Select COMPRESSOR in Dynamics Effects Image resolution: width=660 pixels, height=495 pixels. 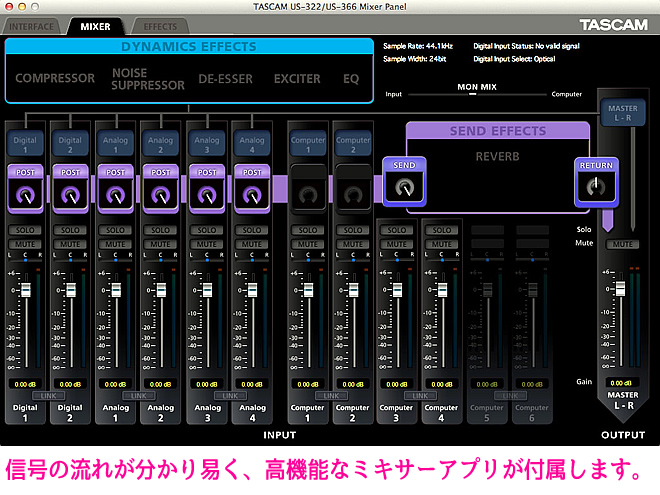point(55,78)
